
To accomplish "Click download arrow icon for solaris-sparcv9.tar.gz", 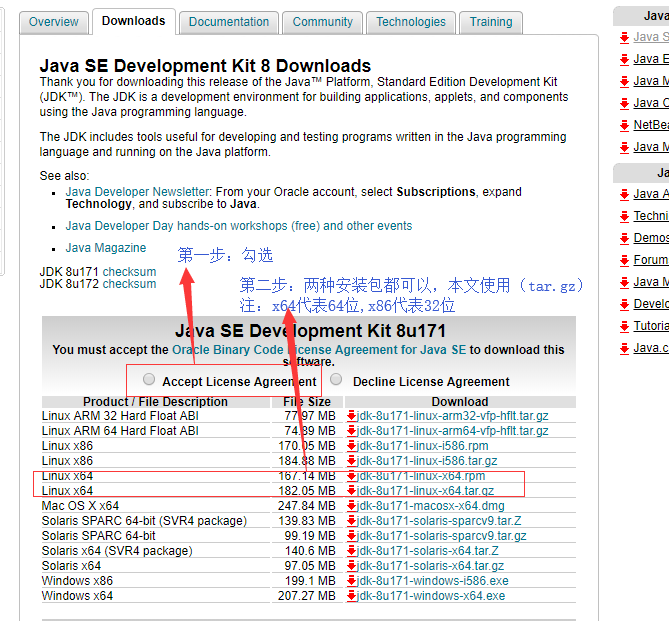I will (x=352, y=536).
